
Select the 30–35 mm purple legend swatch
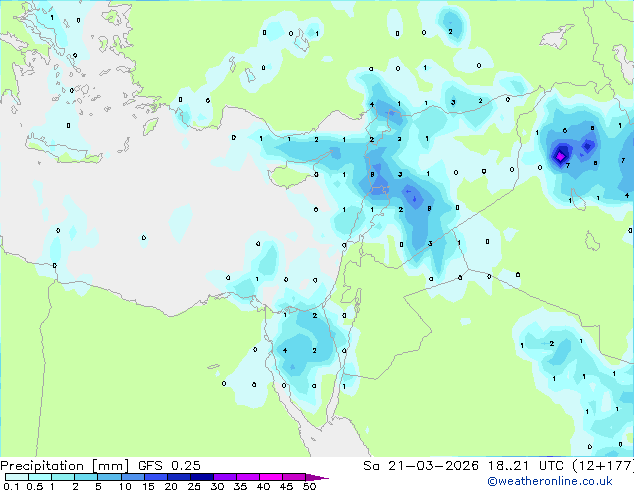coord(225,477)
